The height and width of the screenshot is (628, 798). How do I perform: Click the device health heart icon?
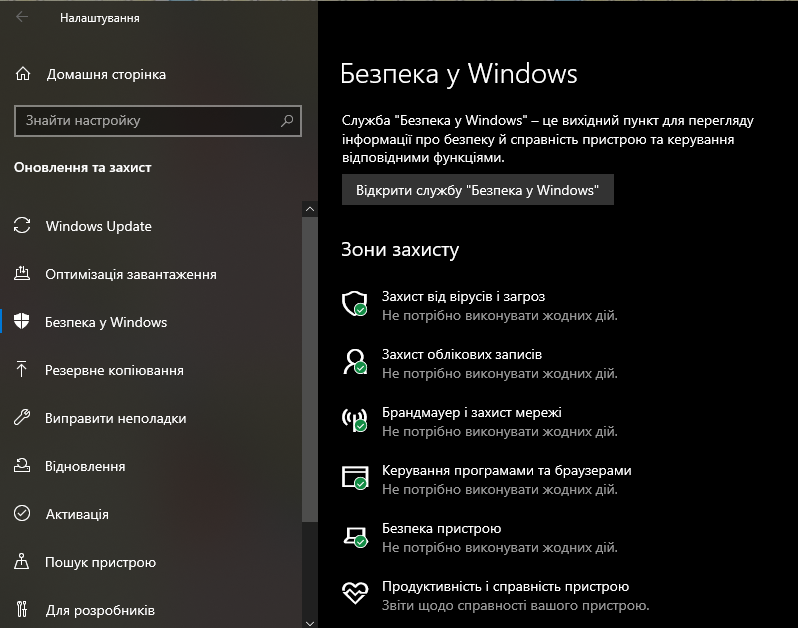pyautogui.click(x=355, y=593)
